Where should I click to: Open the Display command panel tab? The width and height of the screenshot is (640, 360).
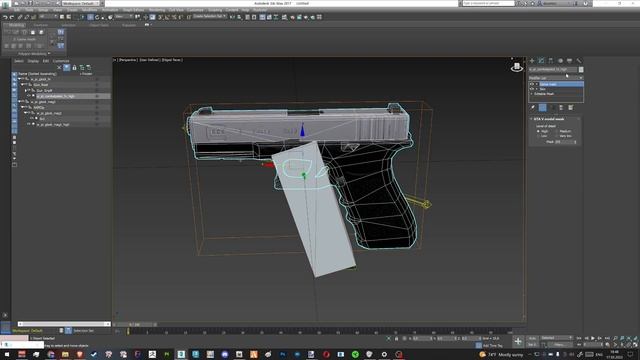(x=569, y=61)
